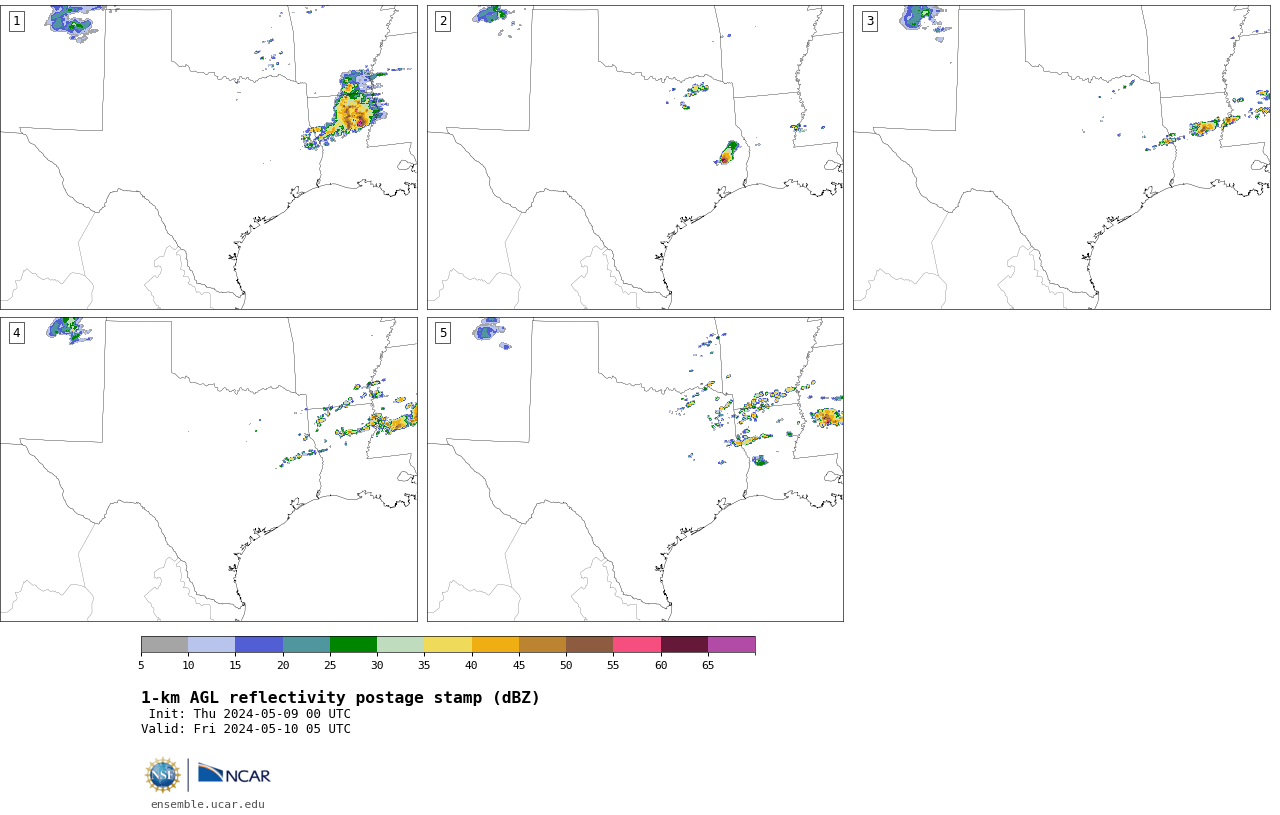Image resolution: width=1280 pixels, height=815 pixels.
Task: Open ensemble member 3 reflectivity map
Action: click(1061, 157)
